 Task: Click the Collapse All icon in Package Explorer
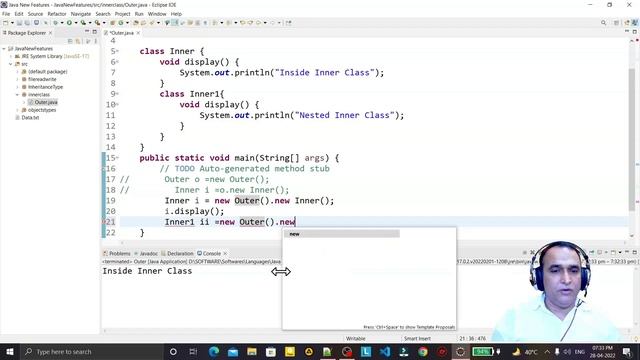point(70,41)
